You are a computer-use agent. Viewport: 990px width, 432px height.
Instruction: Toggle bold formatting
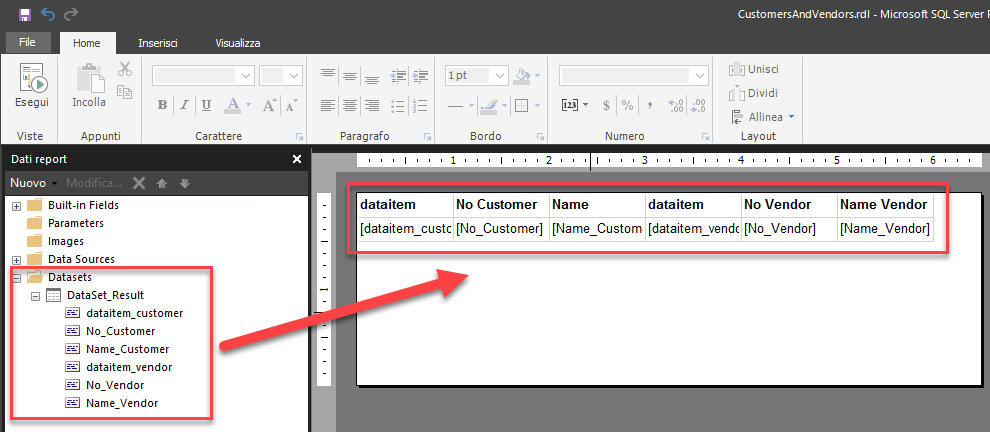coord(162,105)
